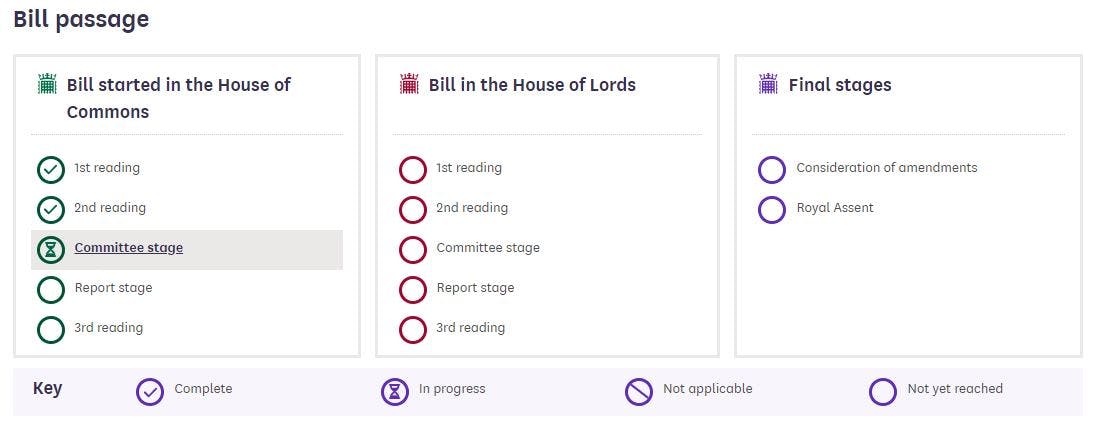Click Lords 3rd reading circle
The image size is (1095, 423).
(x=413, y=330)
